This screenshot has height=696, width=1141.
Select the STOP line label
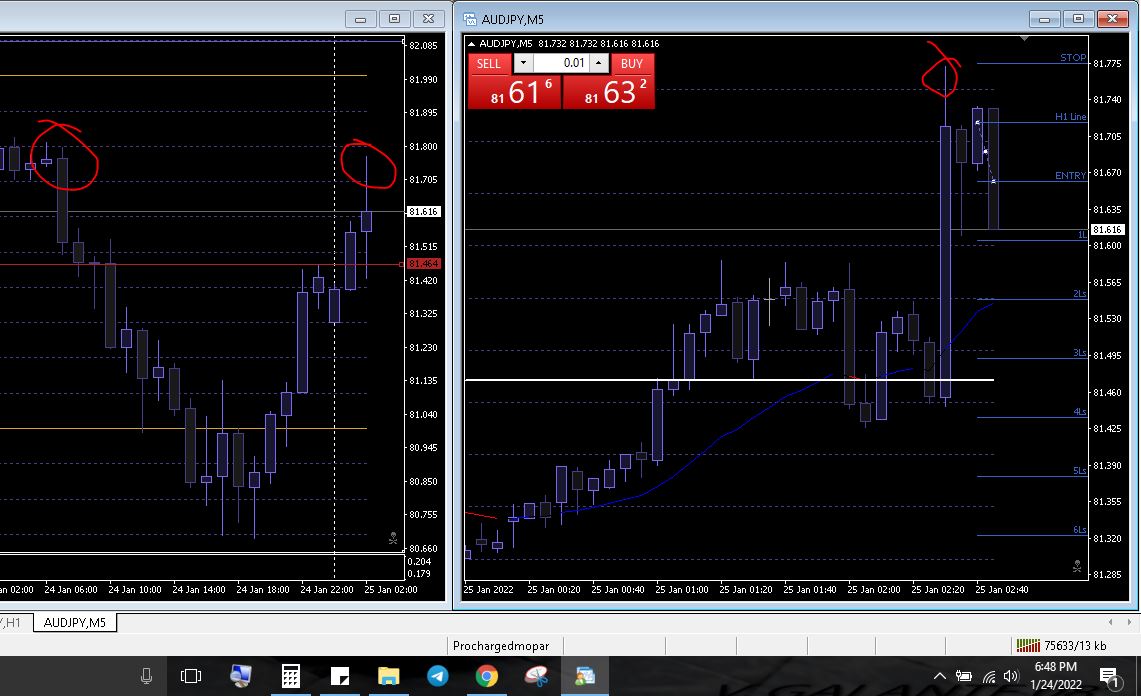pos(1073,58)
